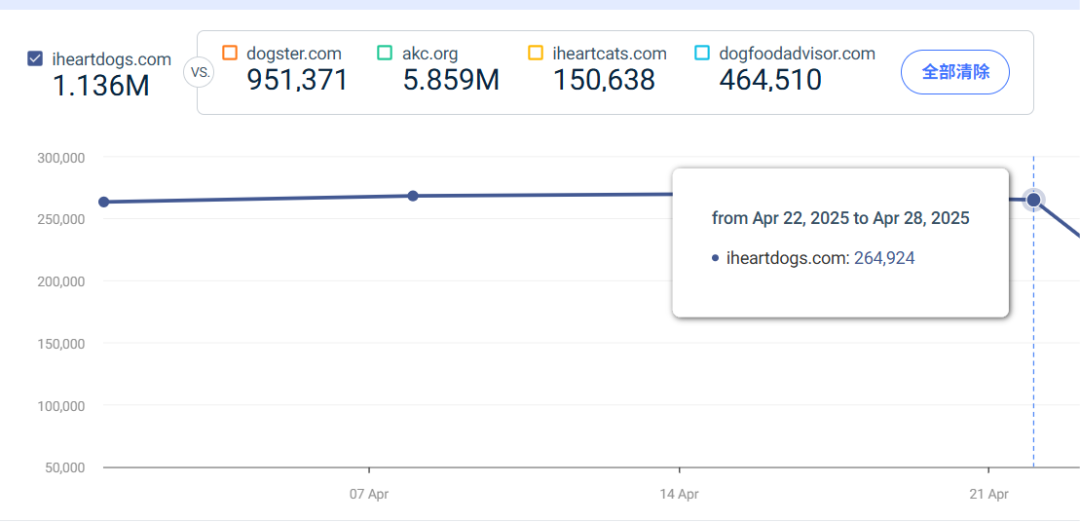Click the 14 Apr x-axis label
This screenshot has height=522, width=1080.
coord(679,494)
